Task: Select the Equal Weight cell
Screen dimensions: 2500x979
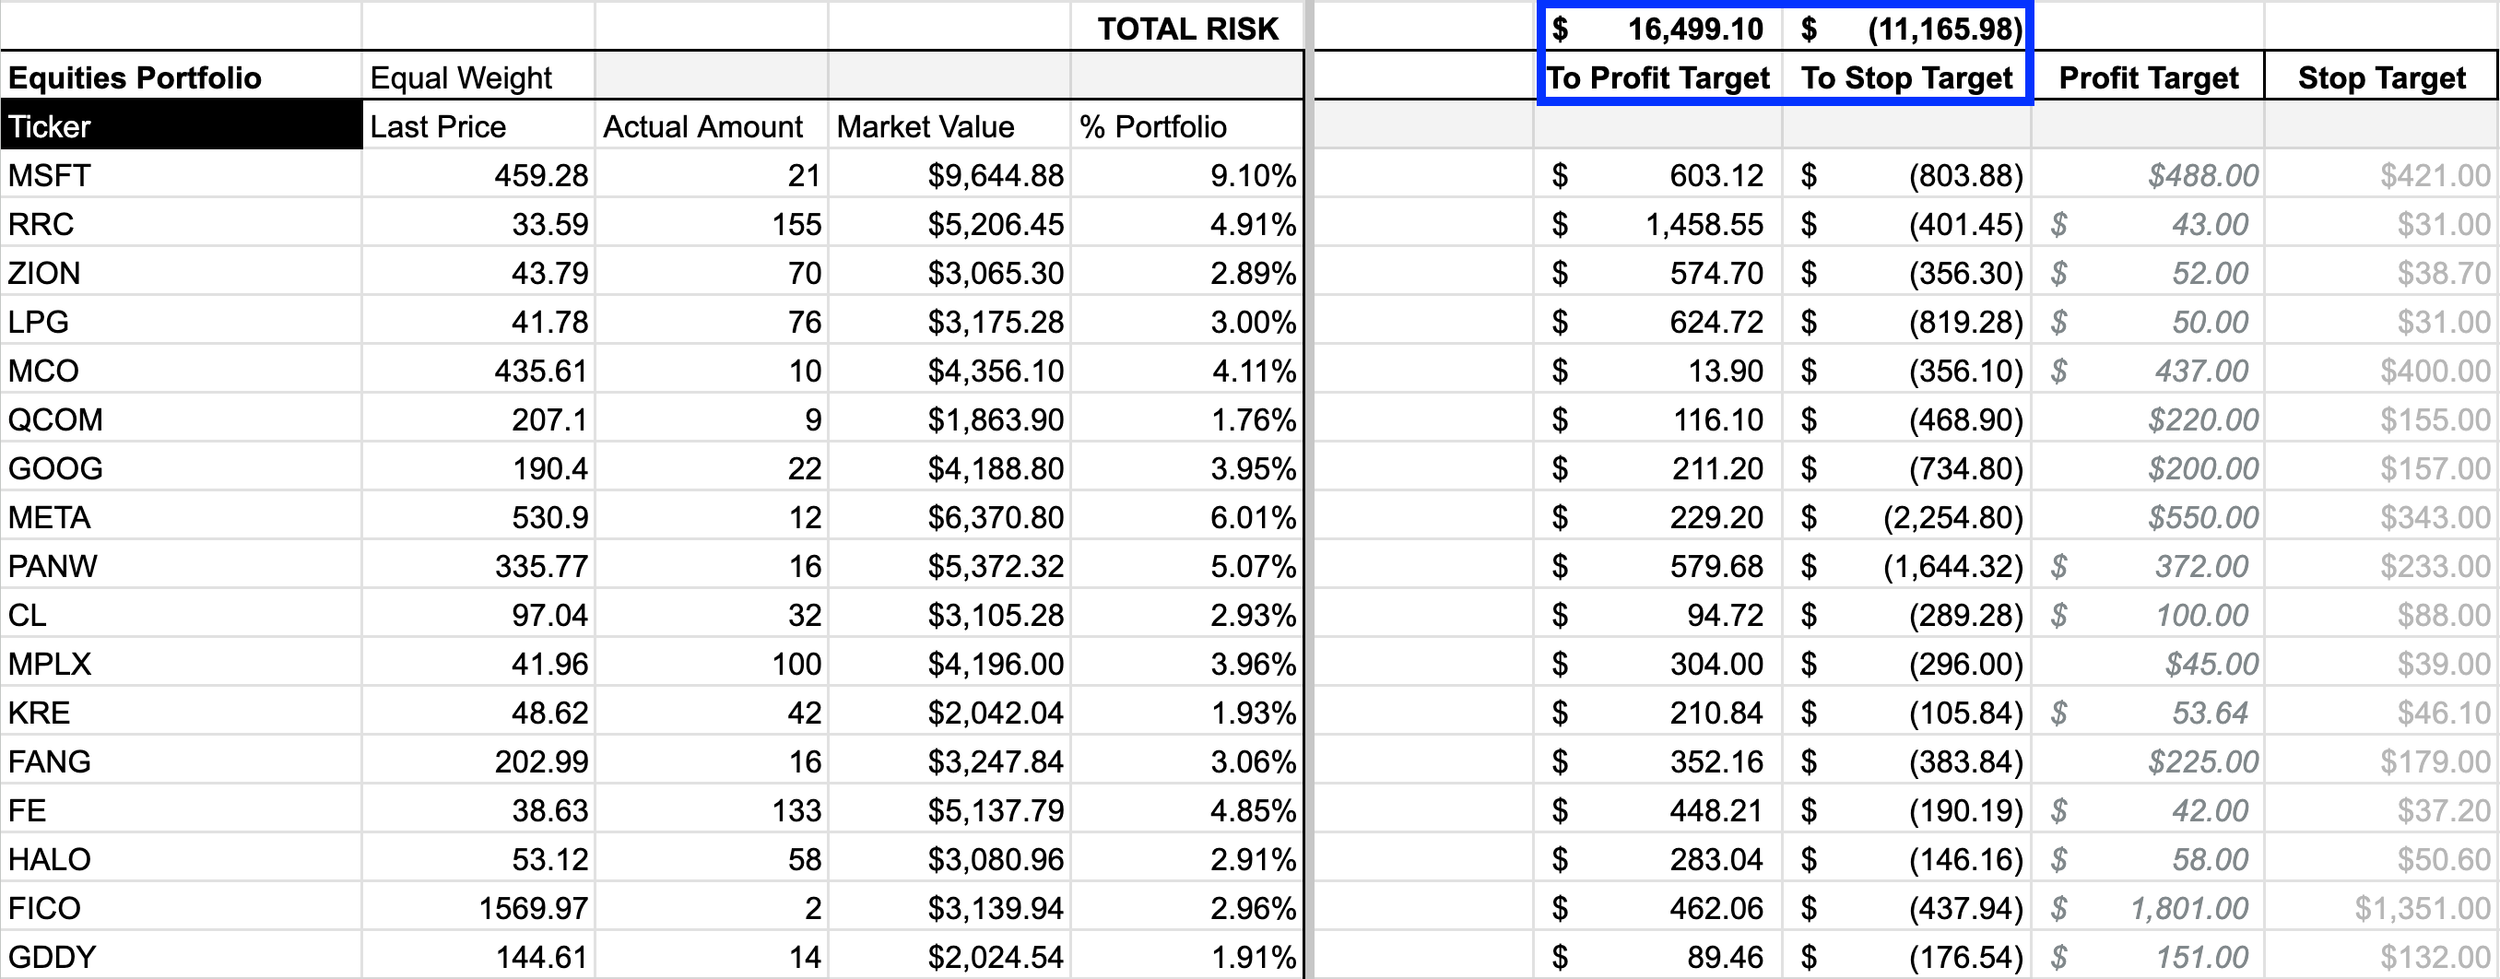Action: point(478,77)
